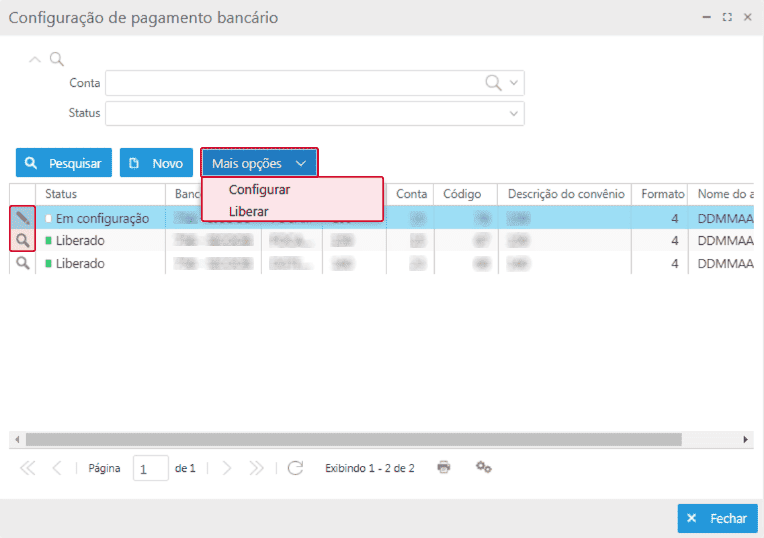Expand the Conta dropdown arrow
764x538 pixels.
(514, 83)
